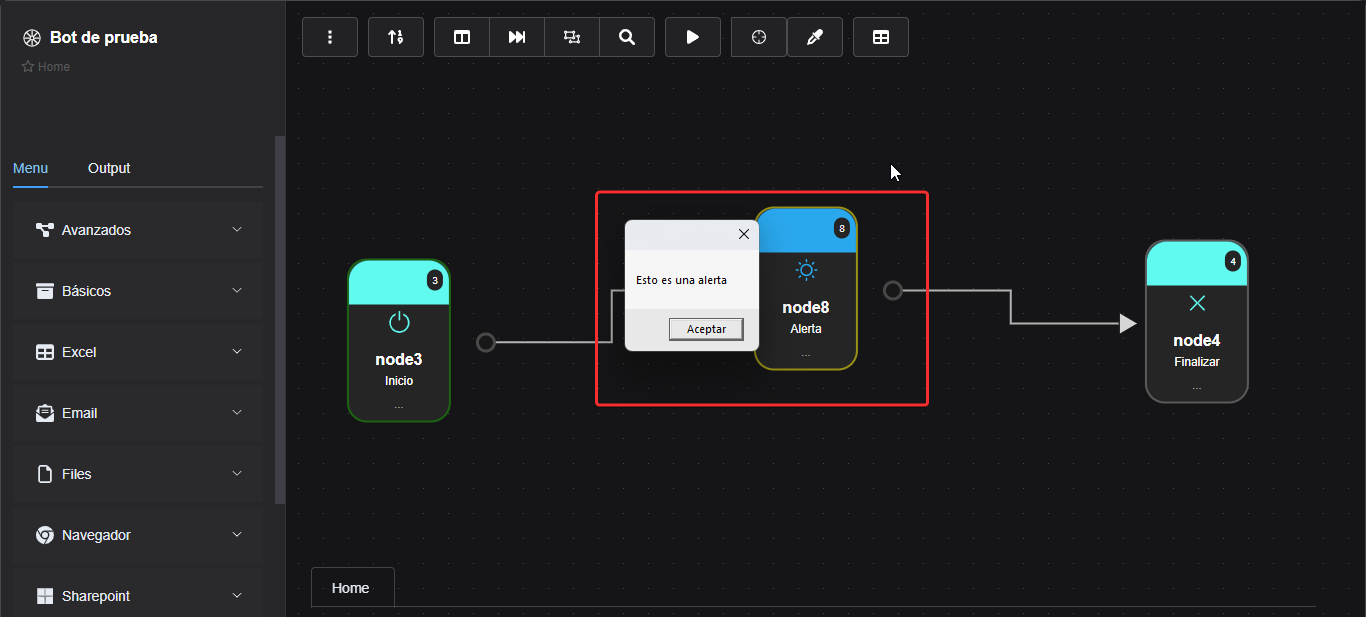This screenshot has height=617, width=1366.
Task: Expand the Email section chevron
Action: [237, 412]
